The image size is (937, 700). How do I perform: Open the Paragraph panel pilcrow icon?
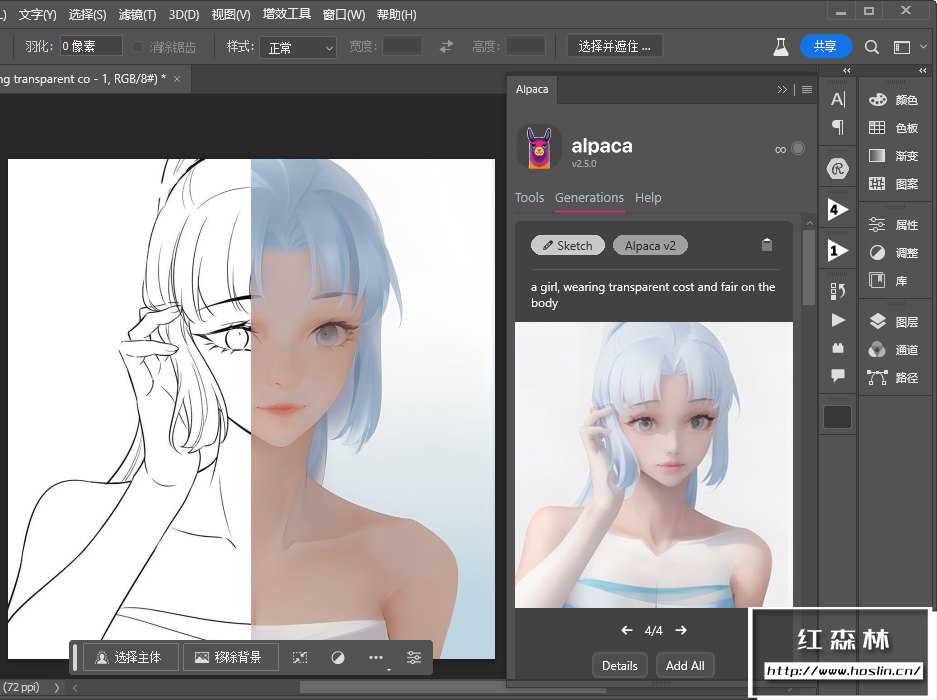[x=838, y=127]
